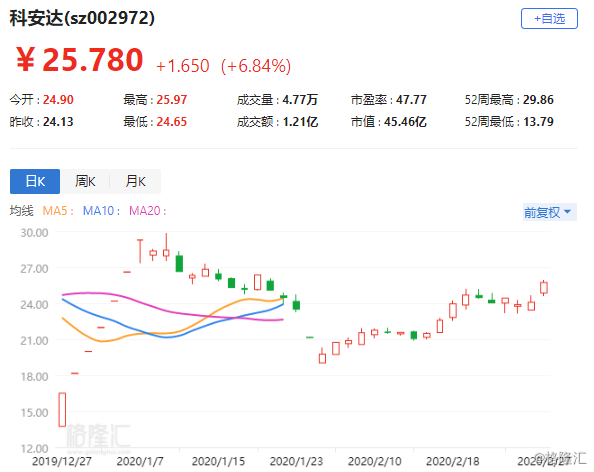Click the 2020/1/7 date axis label
The height and width of the screenshot is (472, 594).
coord(140,461)
